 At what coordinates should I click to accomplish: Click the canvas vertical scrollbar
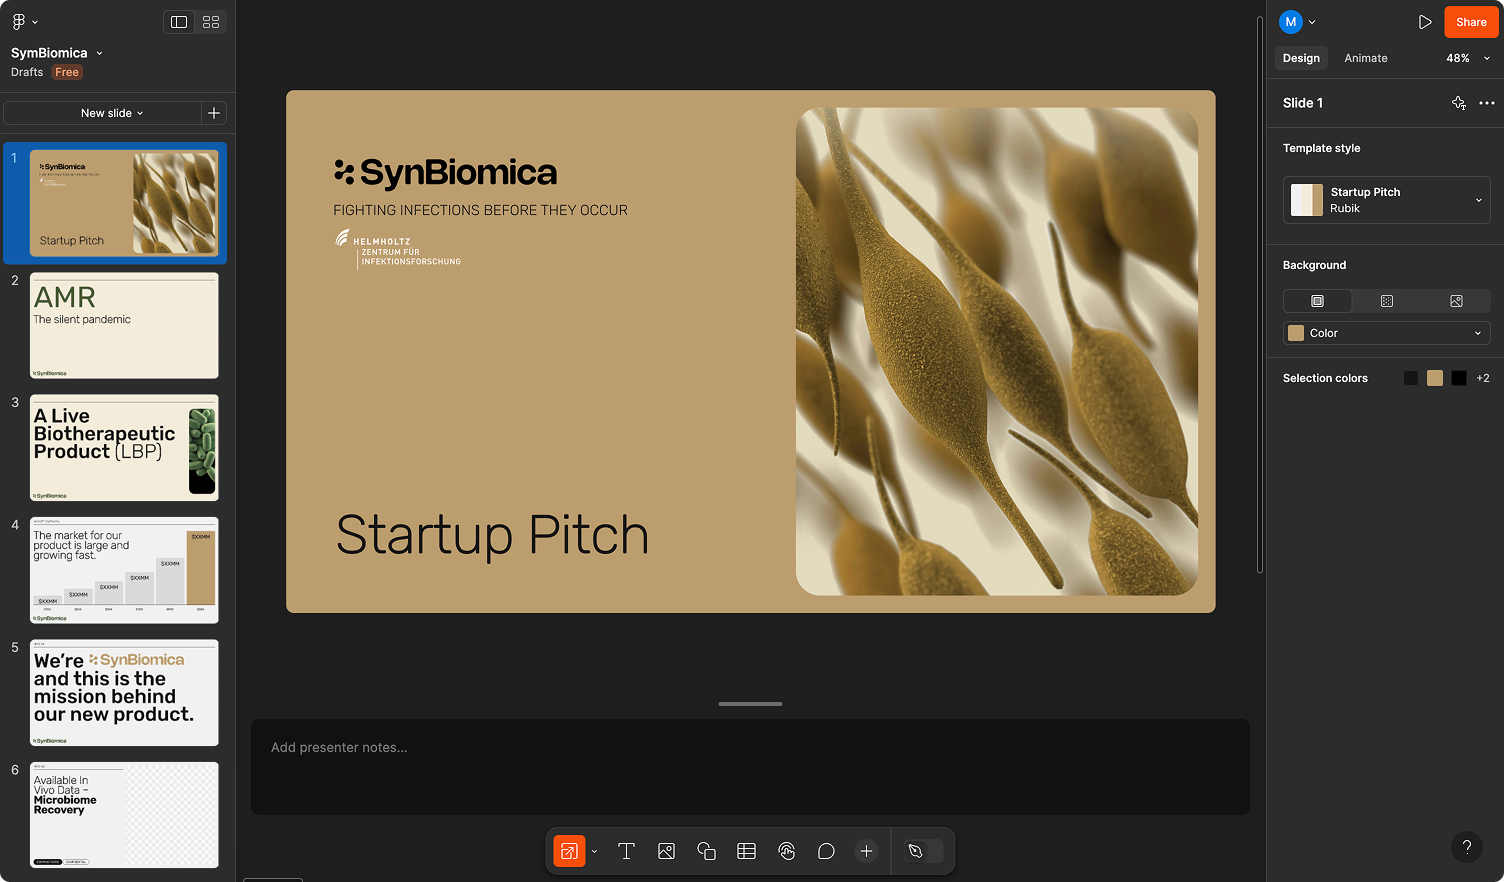click(x=1260, y=295)
